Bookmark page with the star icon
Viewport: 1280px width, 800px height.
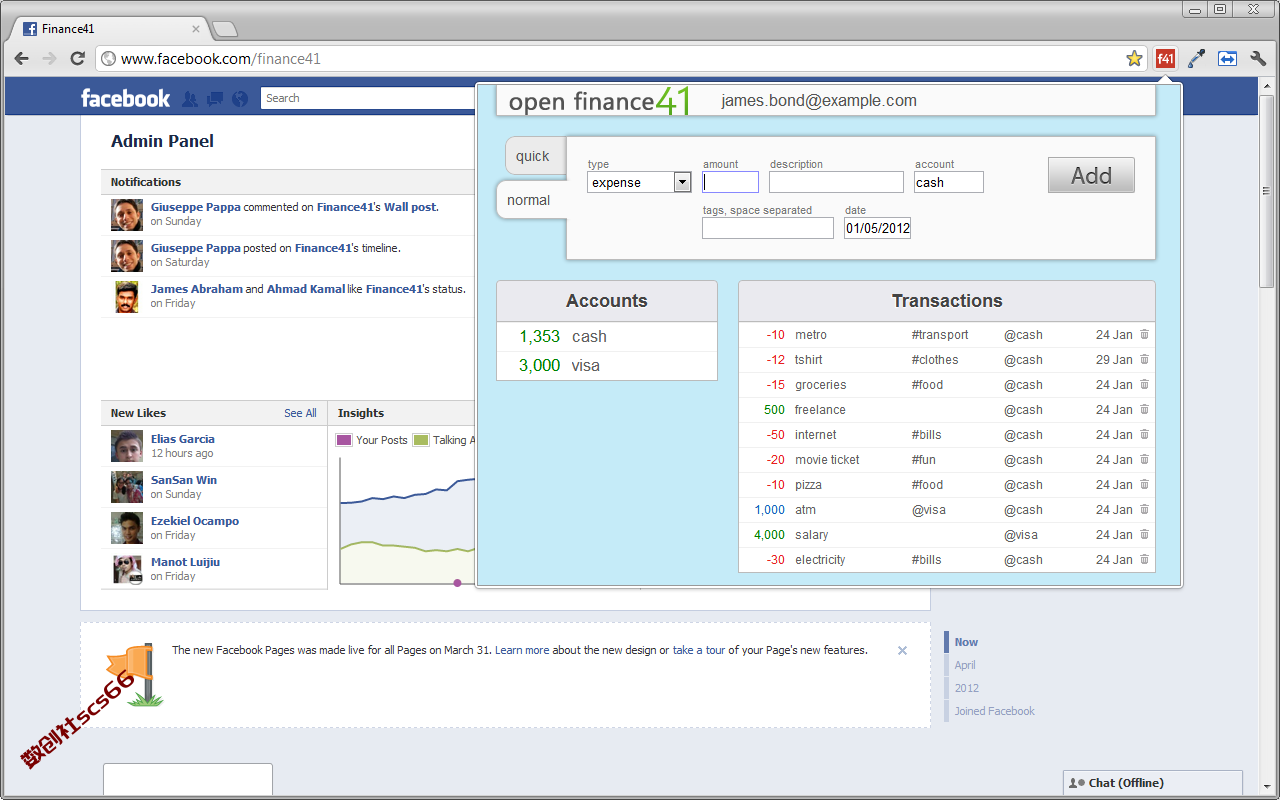pyautogui.click(x=1134, y=59)
